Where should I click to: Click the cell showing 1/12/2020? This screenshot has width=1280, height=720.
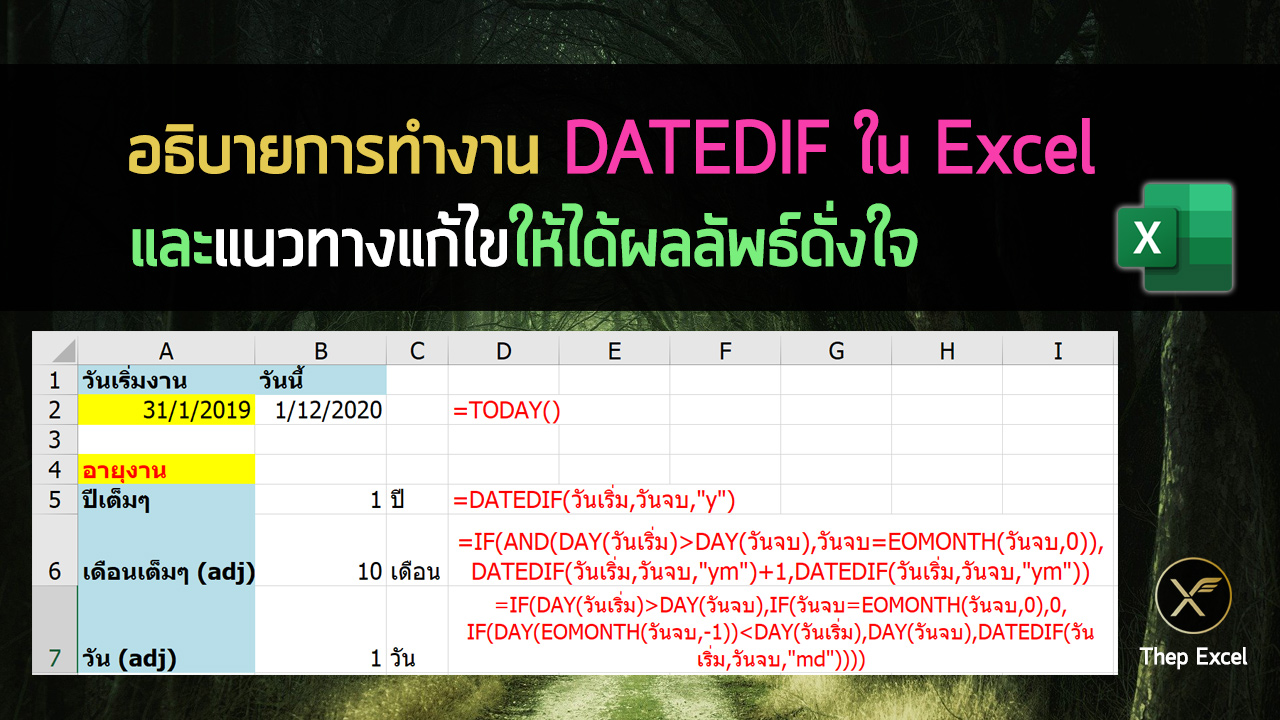(x=321, y=410)
